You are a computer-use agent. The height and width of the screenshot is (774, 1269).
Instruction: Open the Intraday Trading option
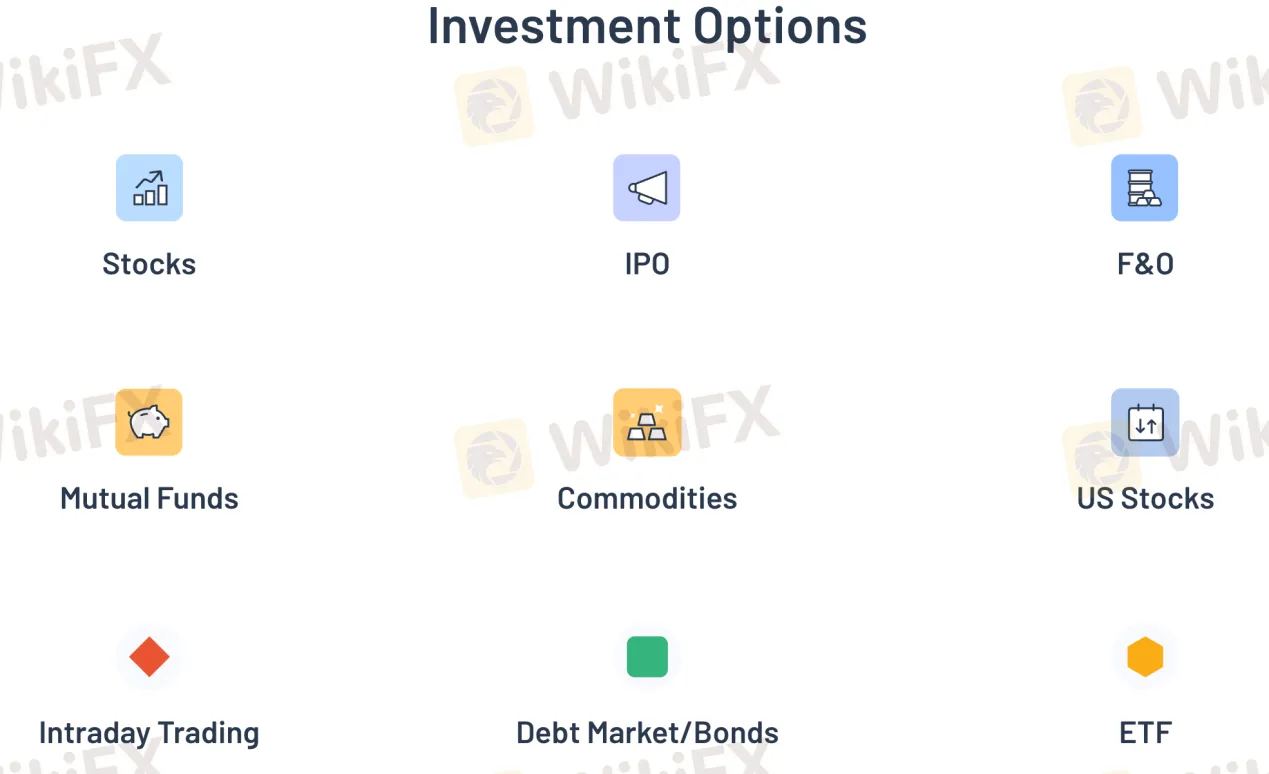point(149,732)
